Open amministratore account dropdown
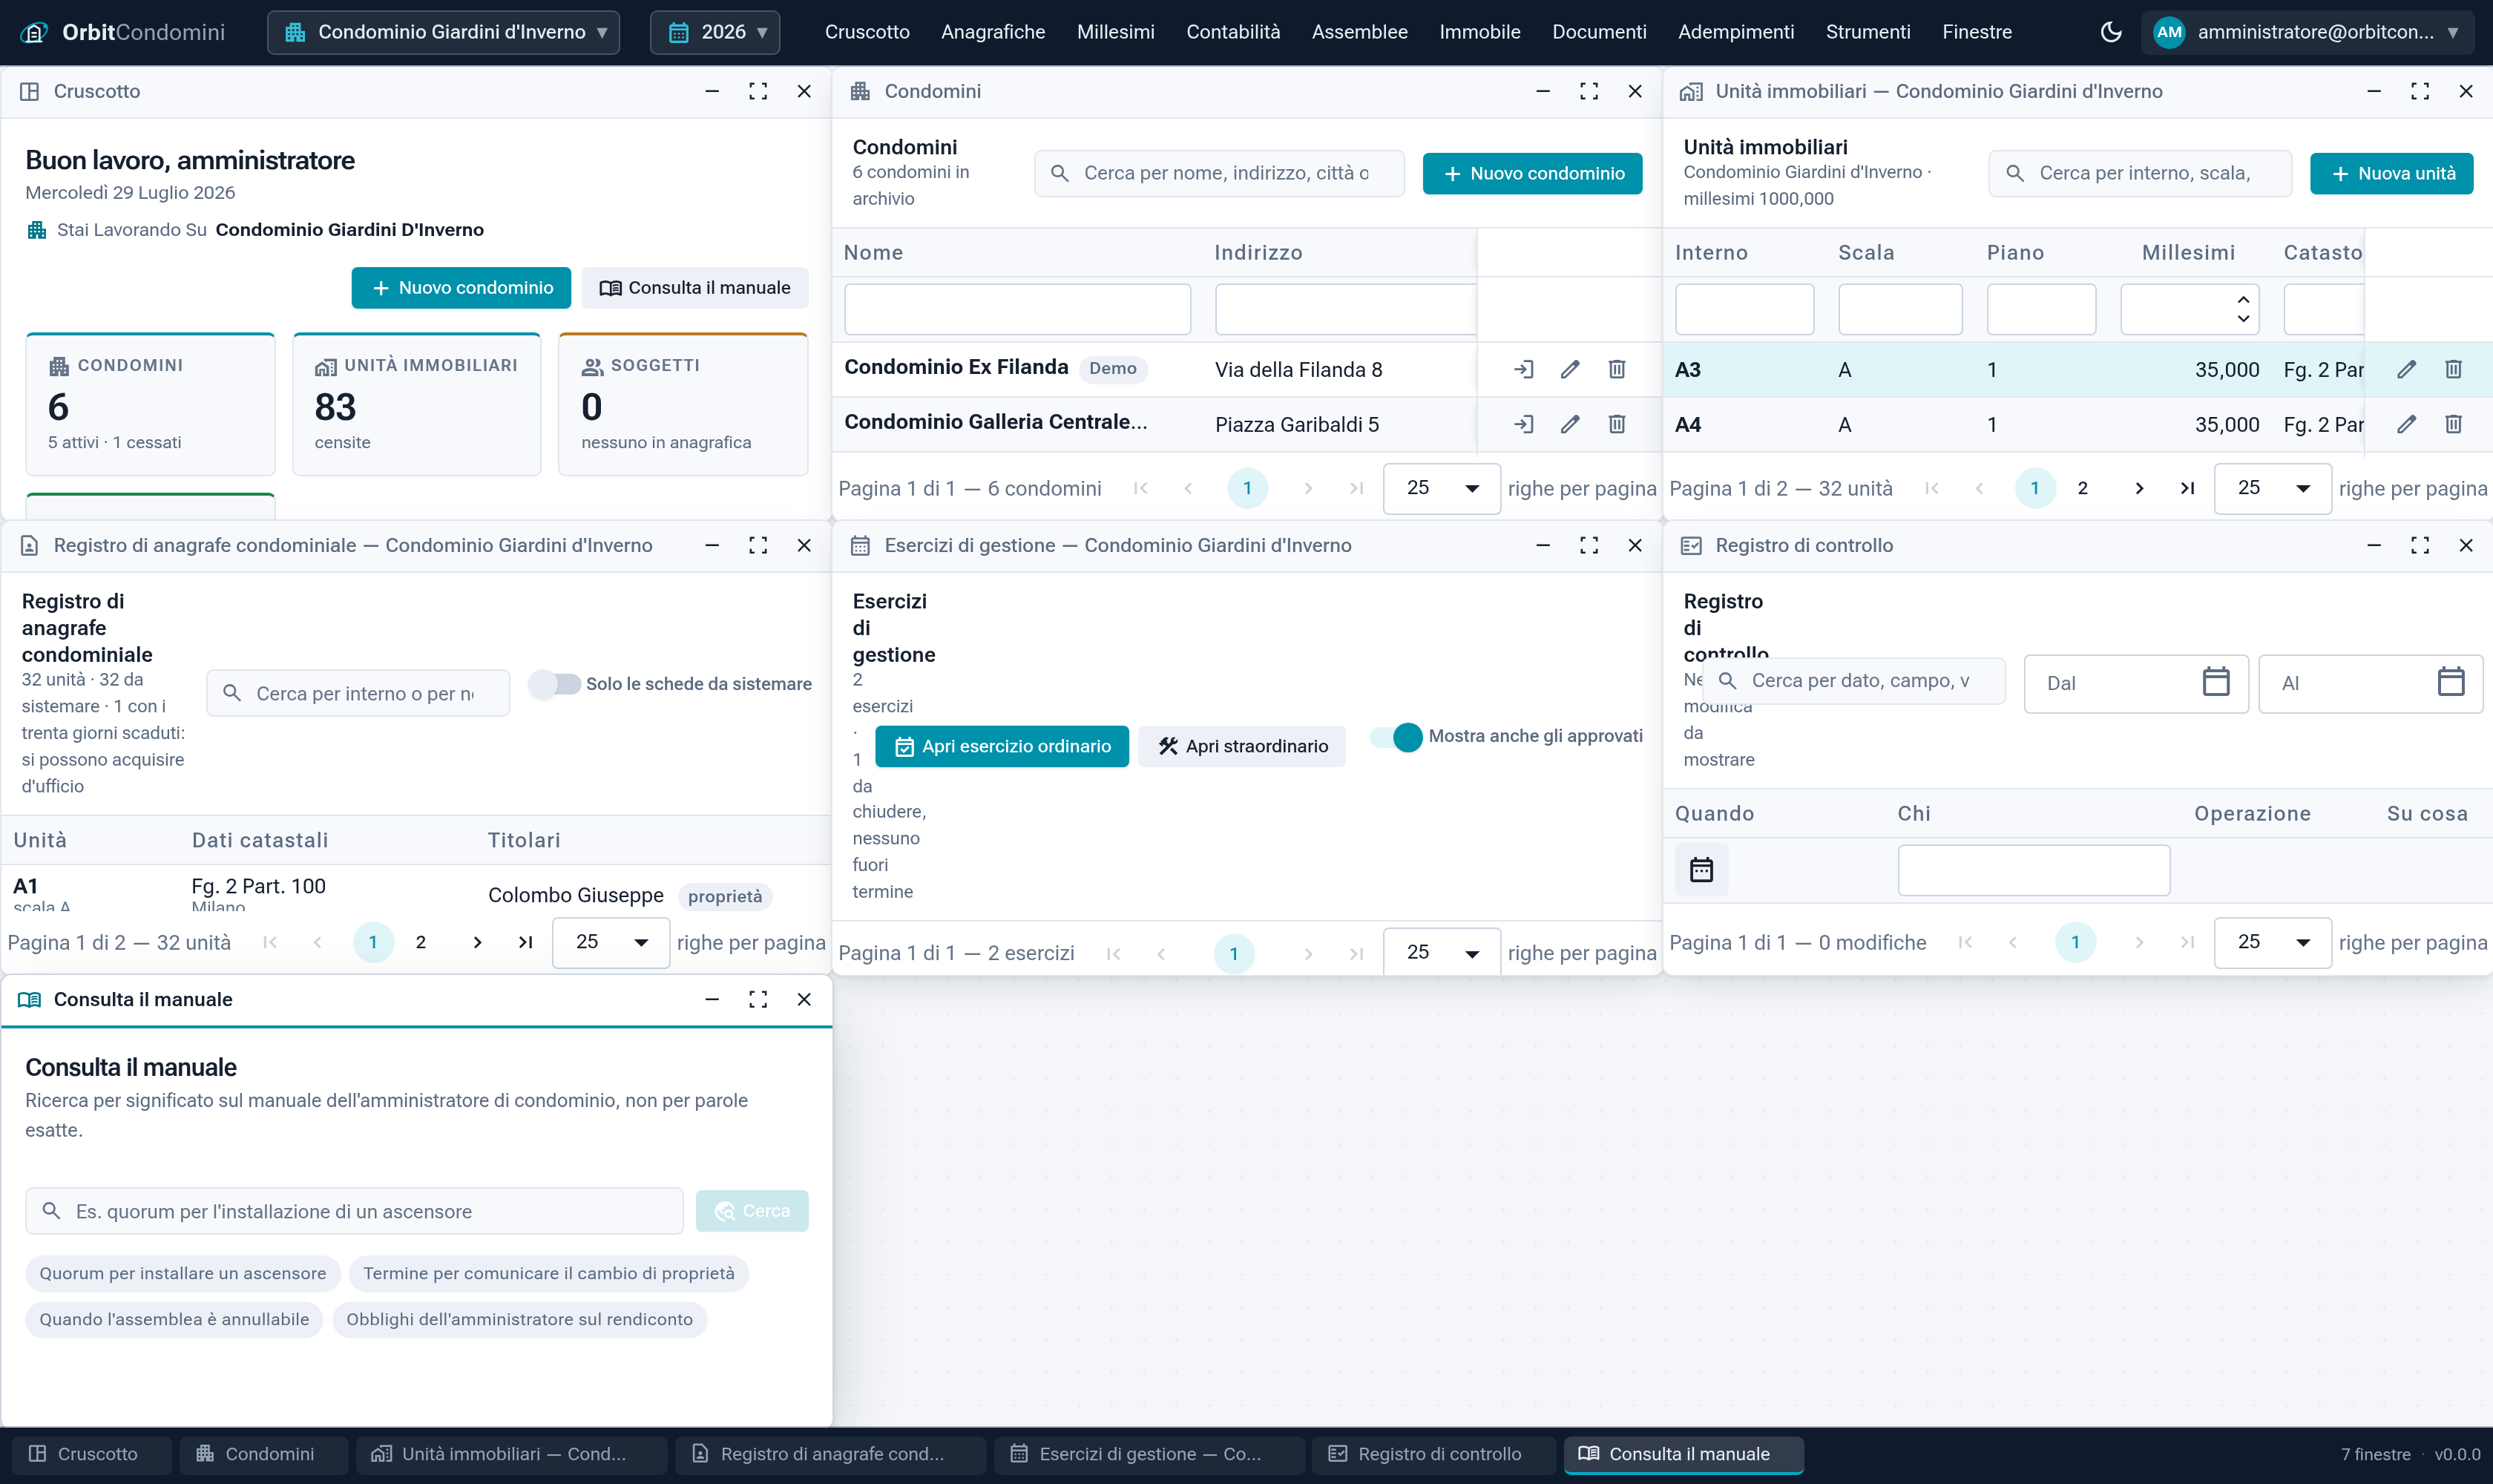Viewport: 2493px width, 1484px height. [2308, 32]
